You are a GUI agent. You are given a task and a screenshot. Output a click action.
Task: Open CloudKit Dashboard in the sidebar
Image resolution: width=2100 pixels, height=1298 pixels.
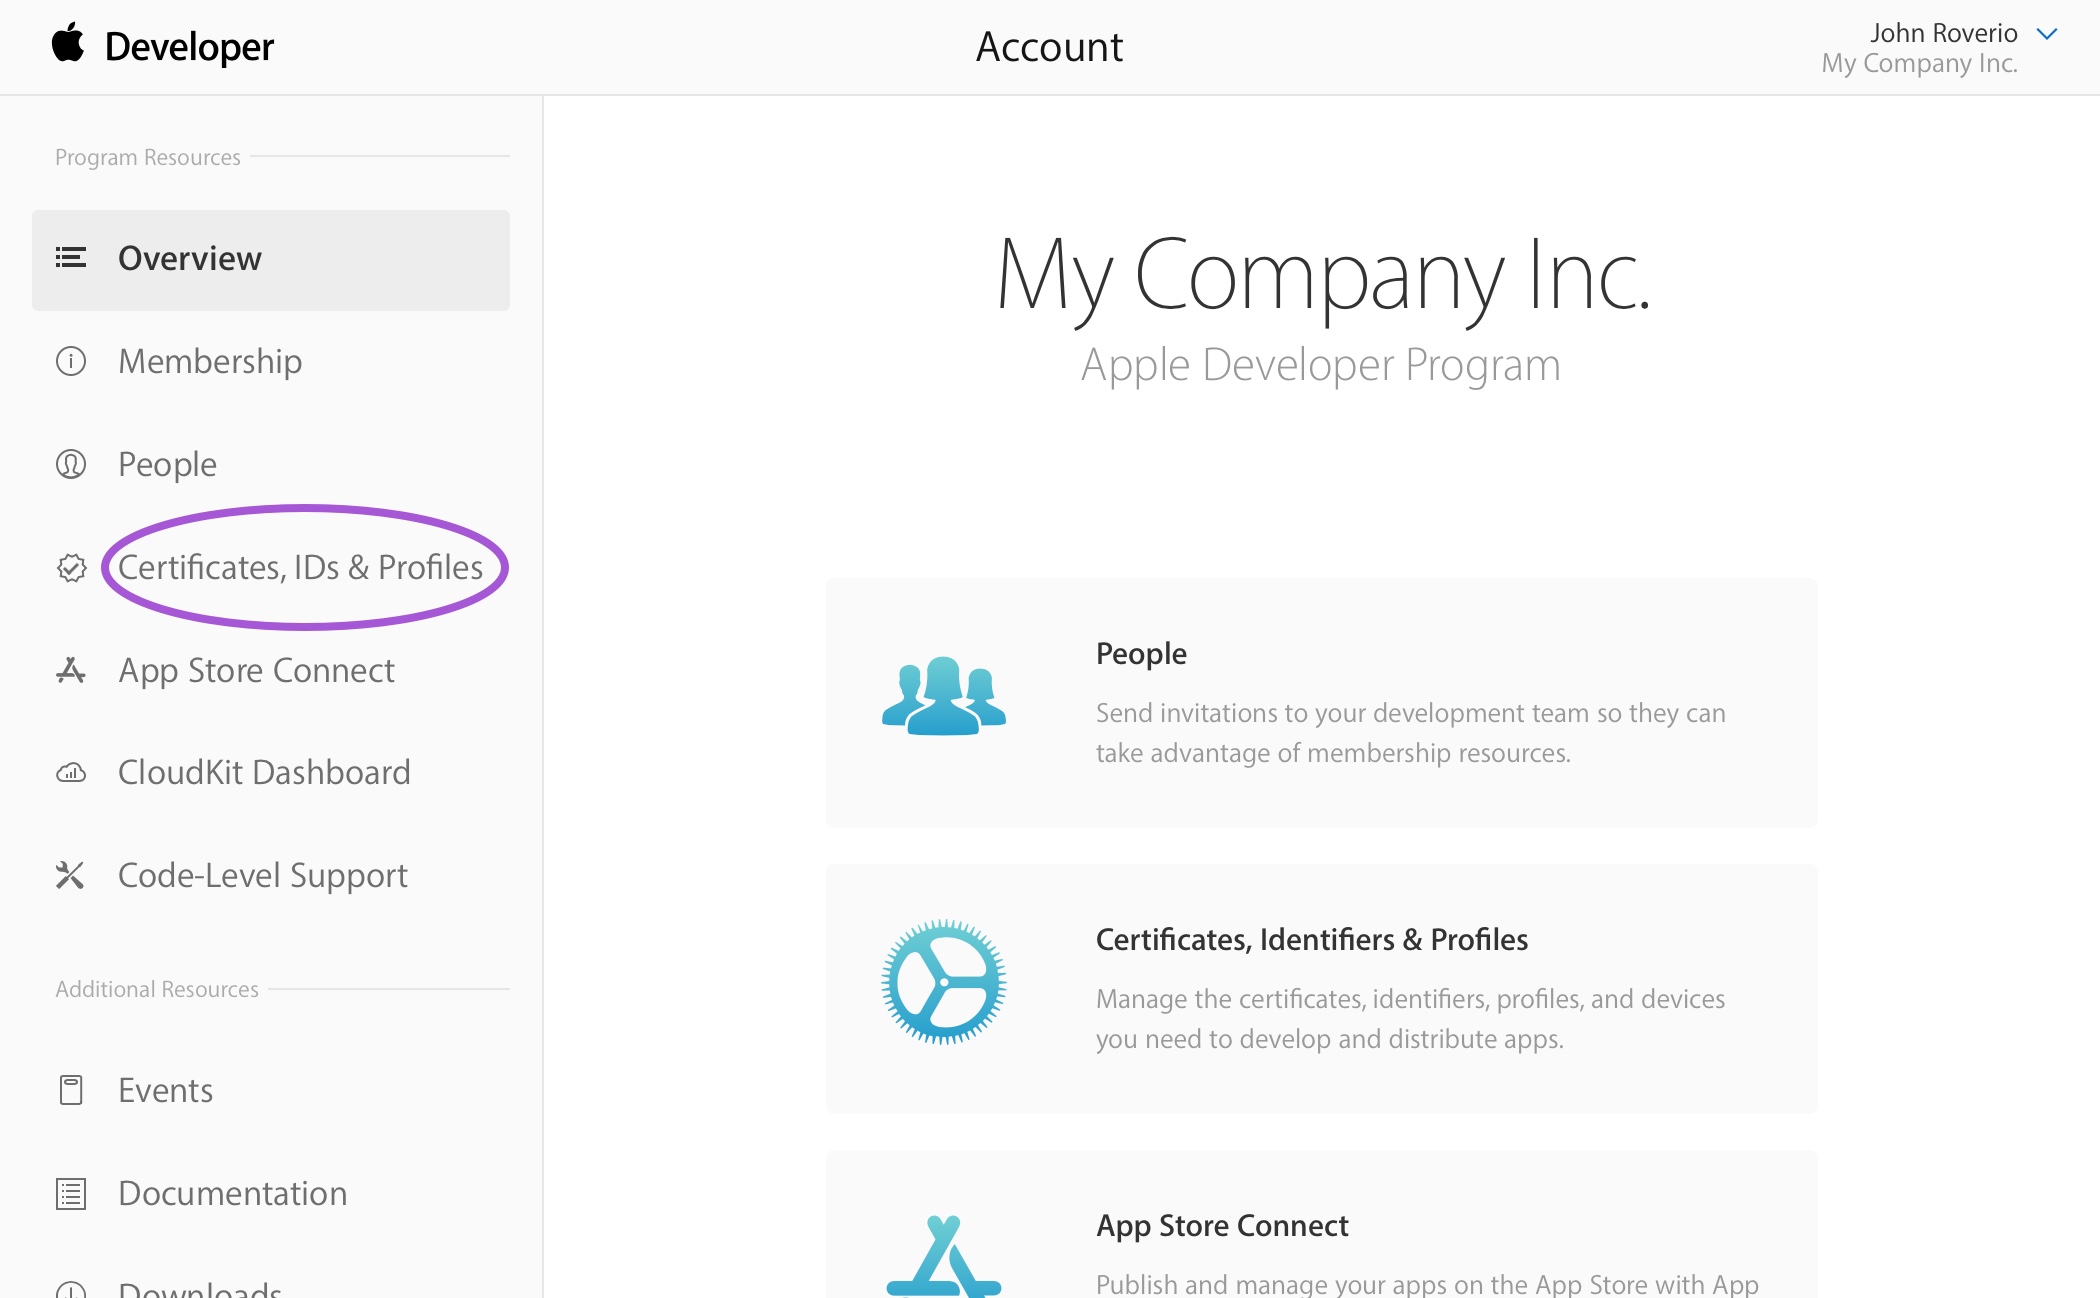click(x=264, y=772)
